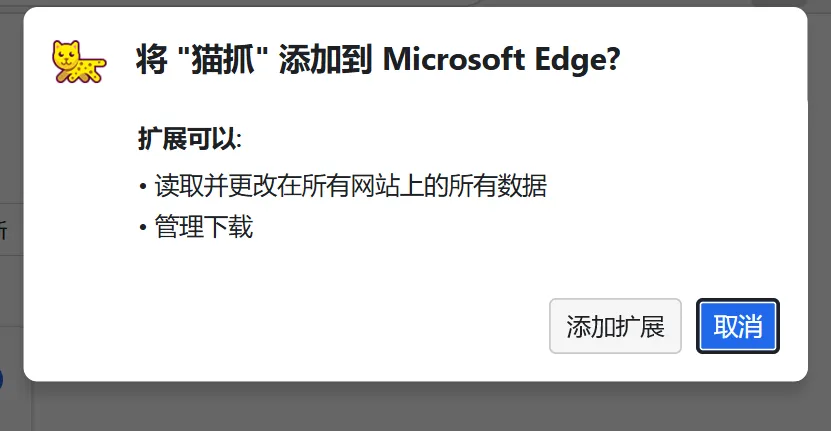
Task: Click the bullet before 读取并更改 permission
Action: (x=143, y=187)
